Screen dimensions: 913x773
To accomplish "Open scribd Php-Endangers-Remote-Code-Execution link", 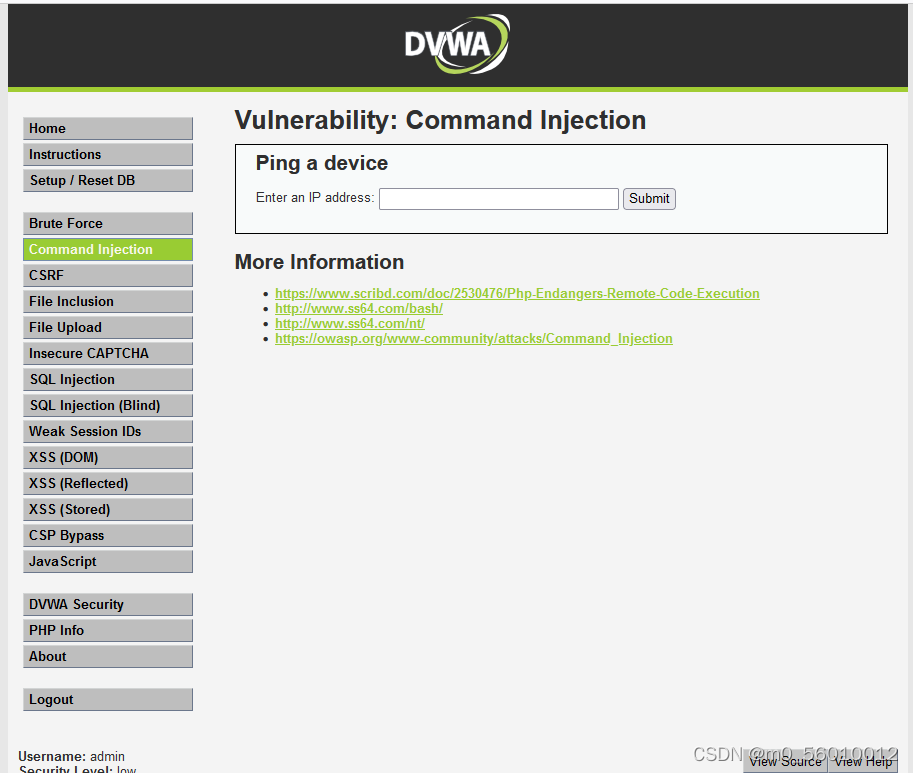I will (x=517, y=293).
